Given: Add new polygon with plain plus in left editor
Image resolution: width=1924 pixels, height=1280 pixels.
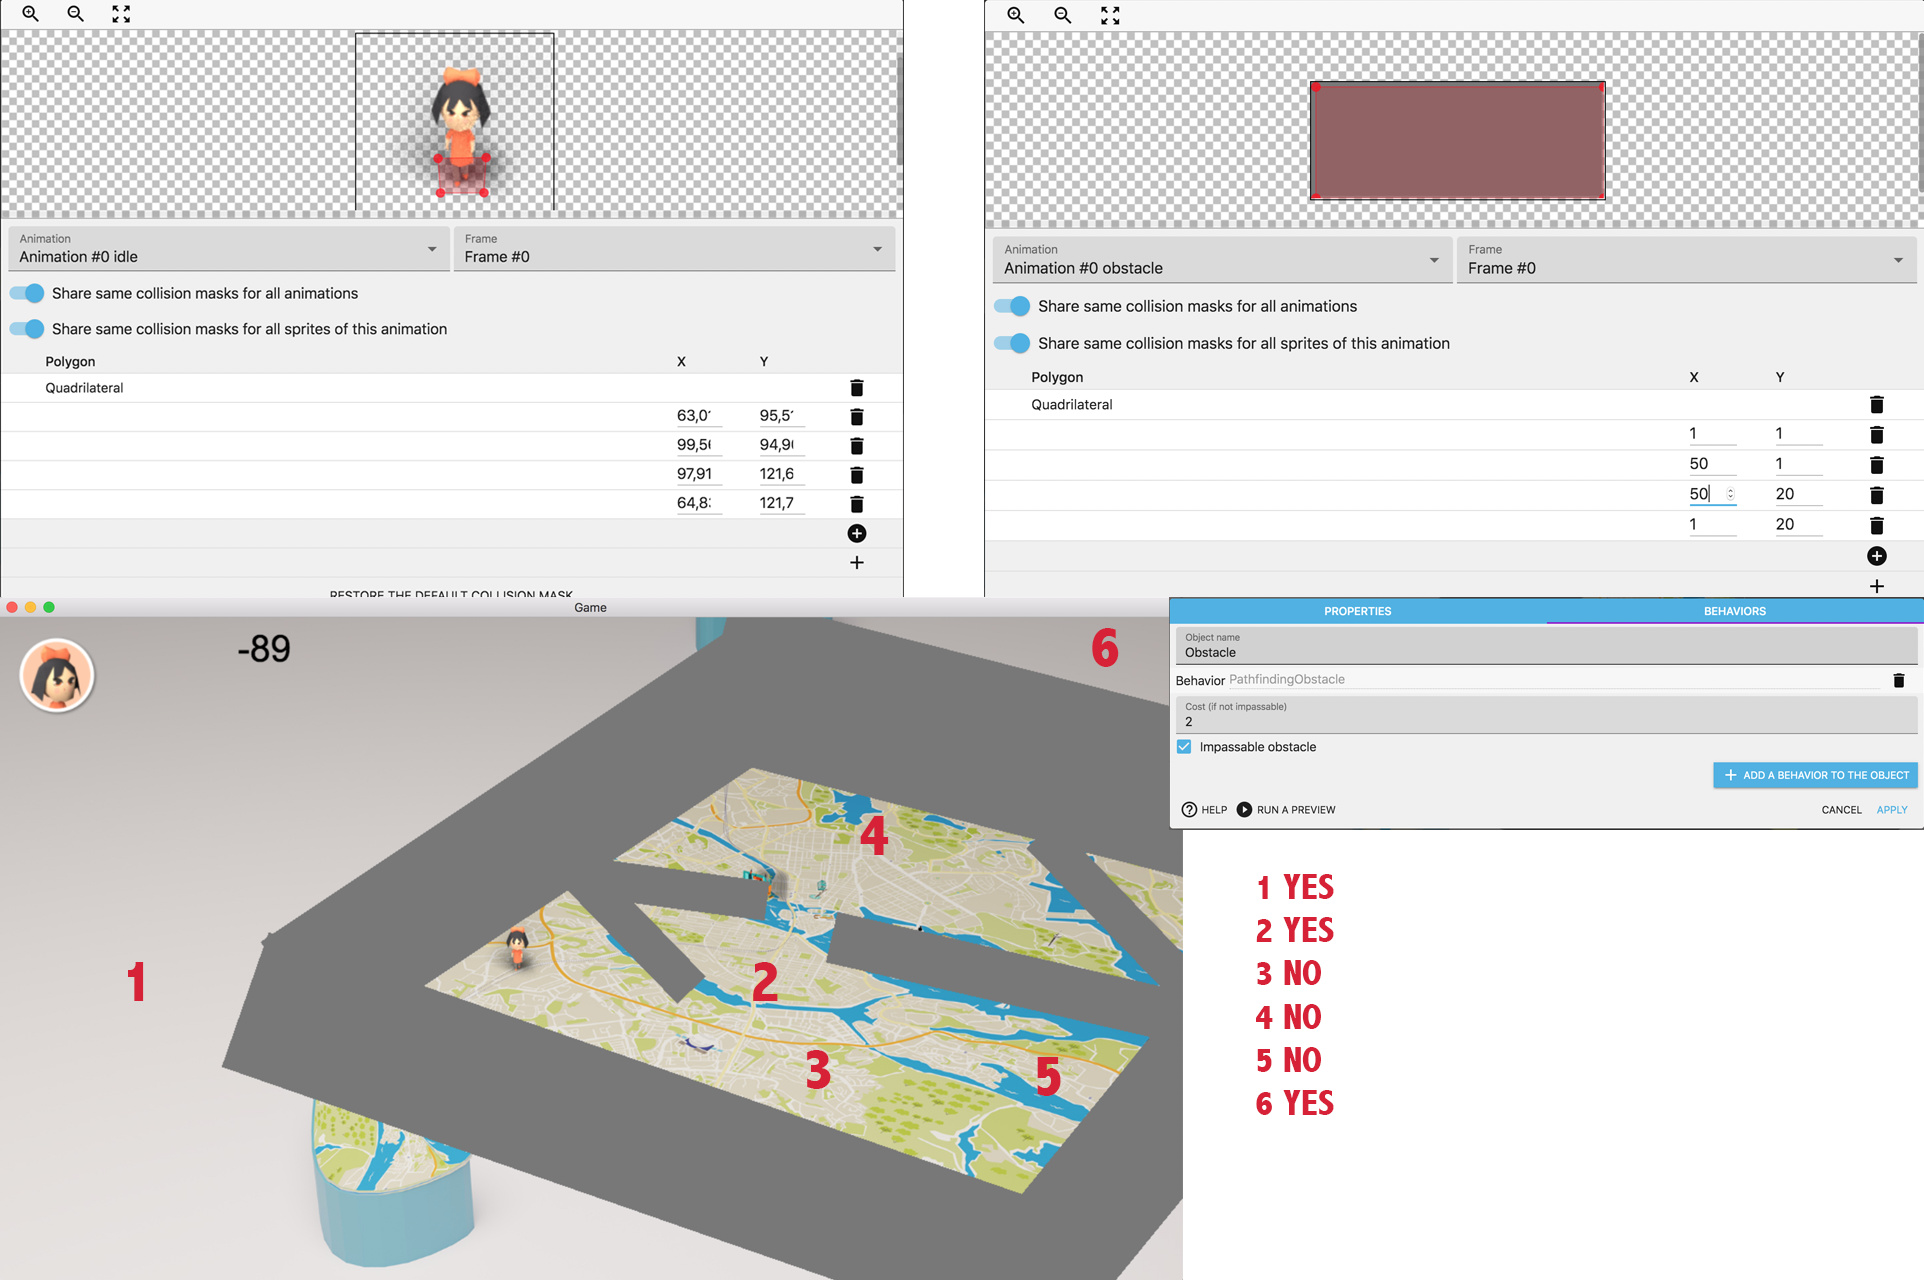Looking at the screenshot, I should 857,563.
